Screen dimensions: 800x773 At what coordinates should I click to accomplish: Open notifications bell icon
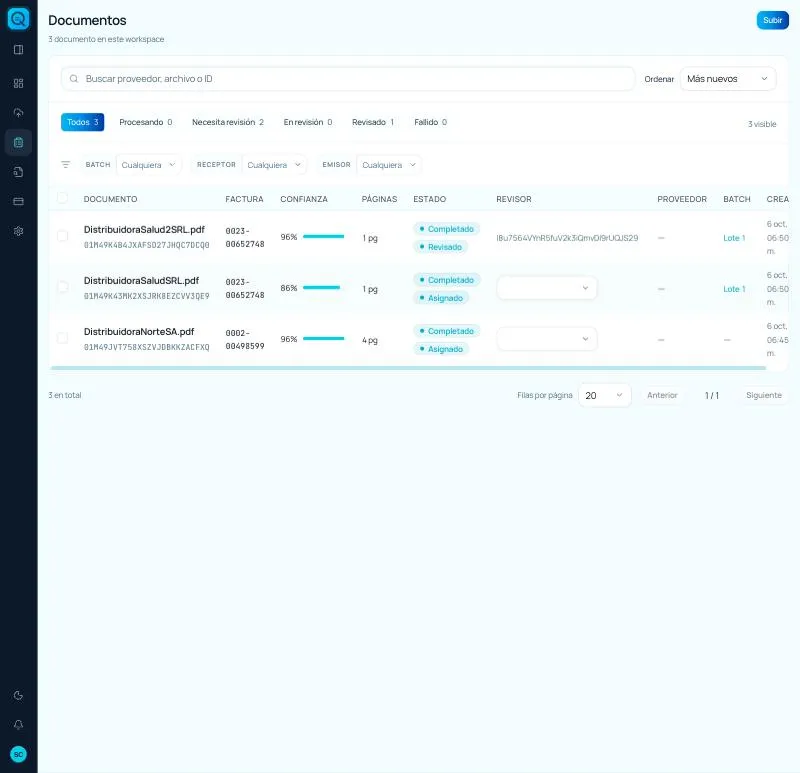18,725
